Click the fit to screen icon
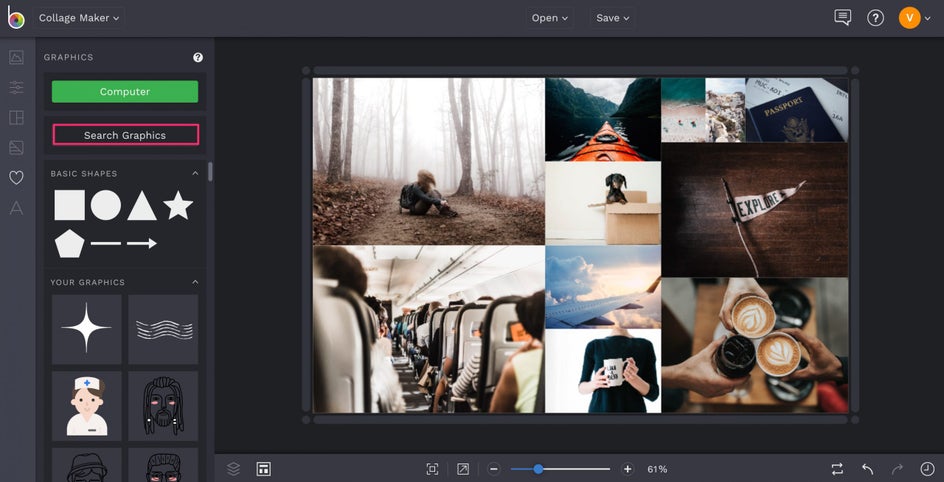The height and width of the screenshot is (482, 944). [x=432, y=469]
